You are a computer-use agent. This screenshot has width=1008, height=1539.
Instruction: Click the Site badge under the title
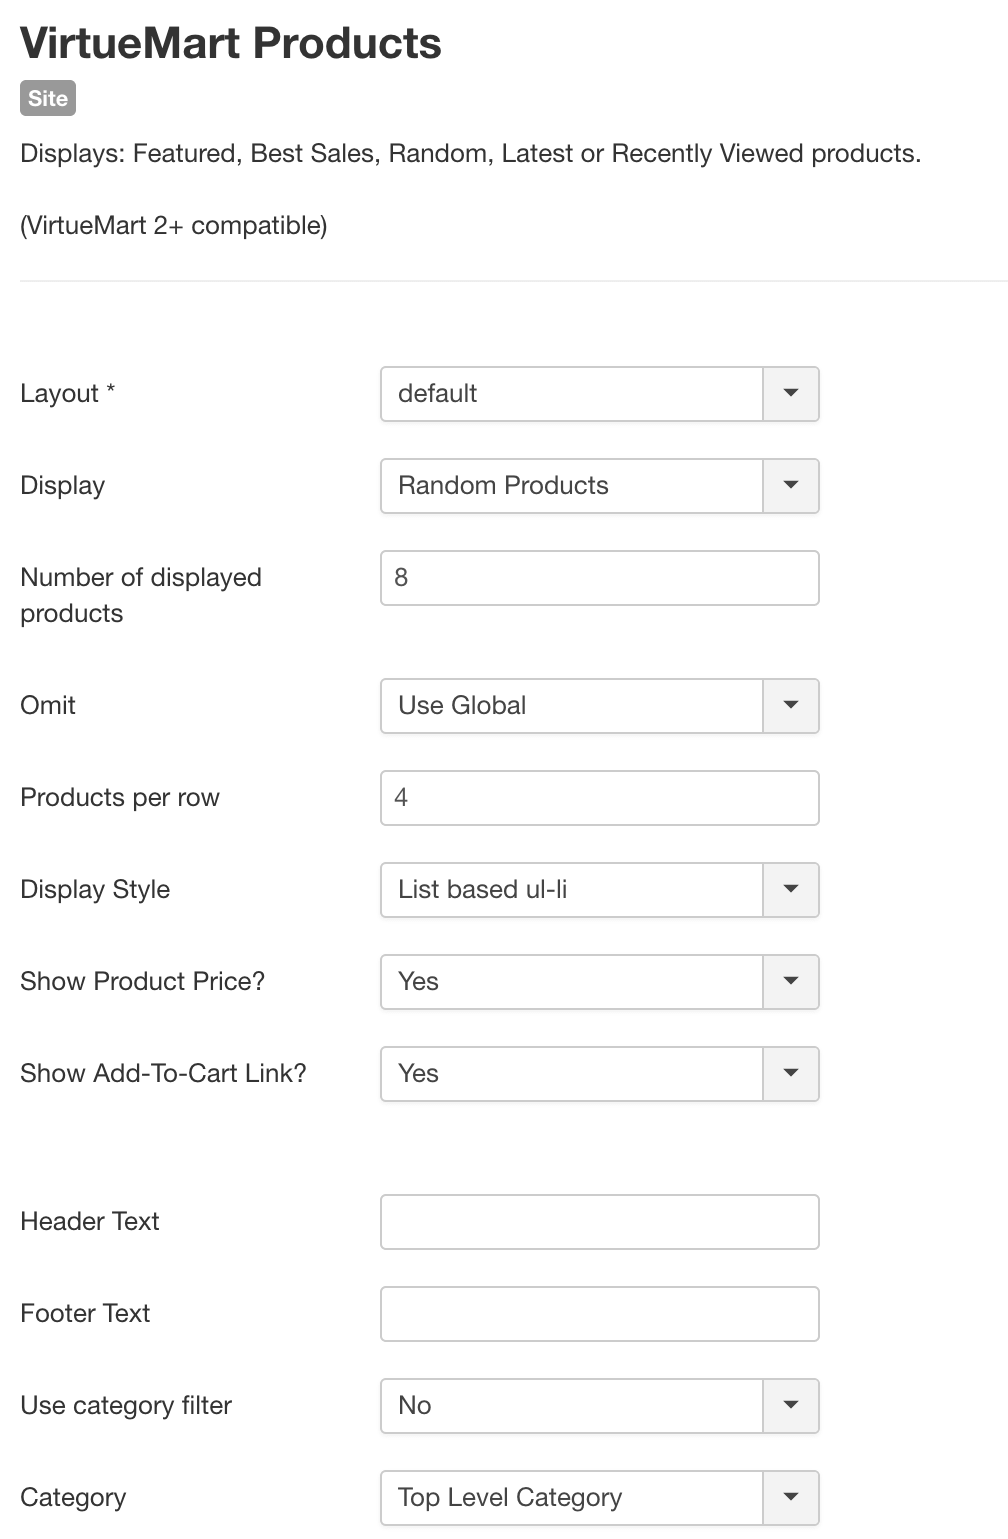[48, 98]
